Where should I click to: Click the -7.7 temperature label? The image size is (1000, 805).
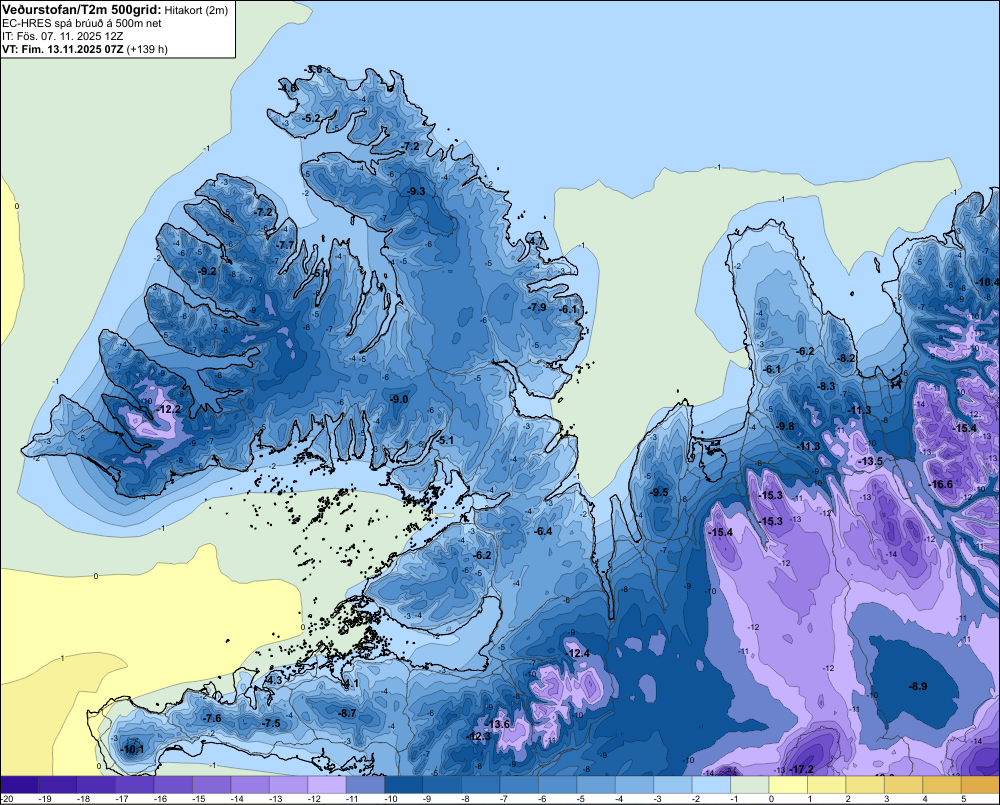[x=285, y=245]
